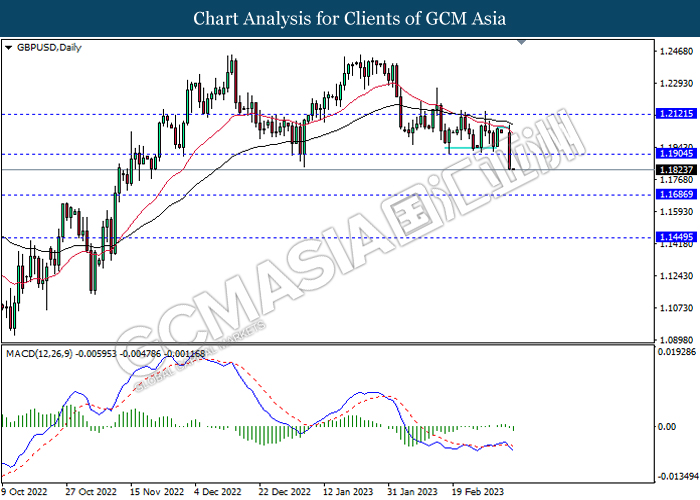Click the 27 Oct 2022 date label

click(91, 492)
